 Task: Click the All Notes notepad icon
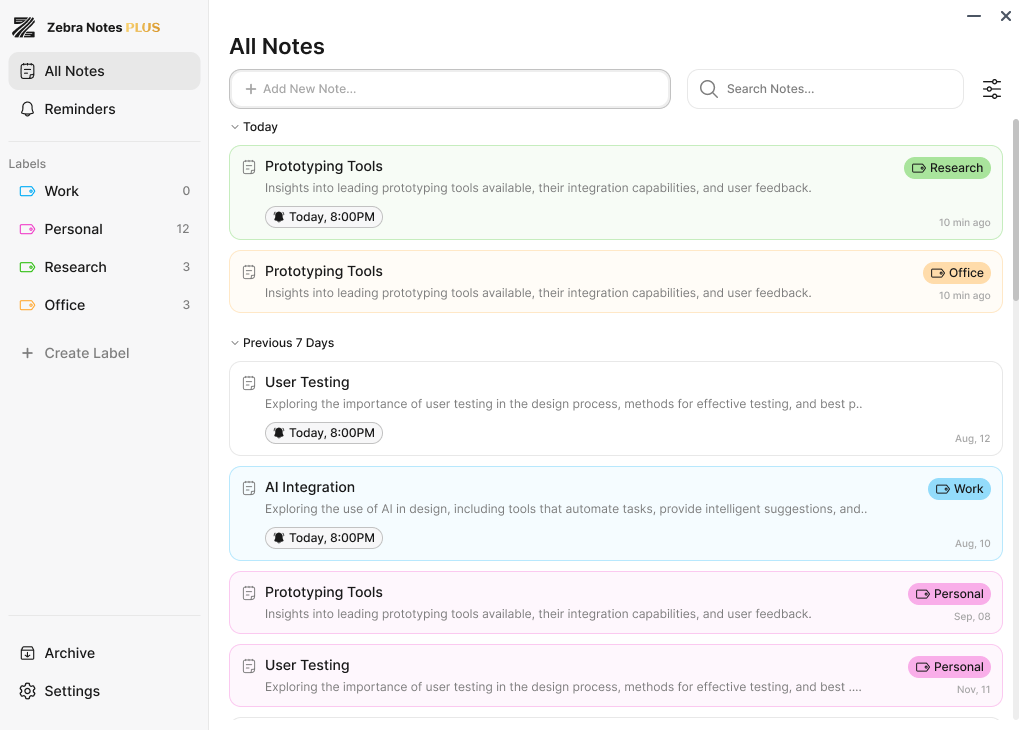pos(27,71)
